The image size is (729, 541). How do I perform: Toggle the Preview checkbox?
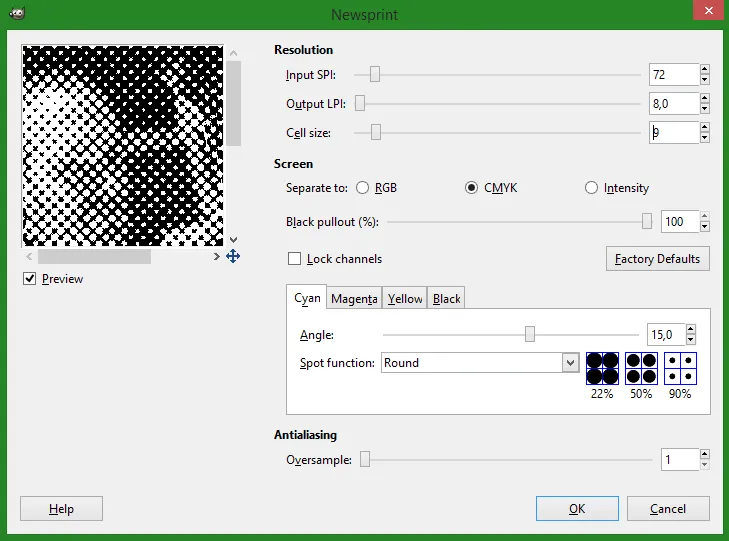coord(29,278)
